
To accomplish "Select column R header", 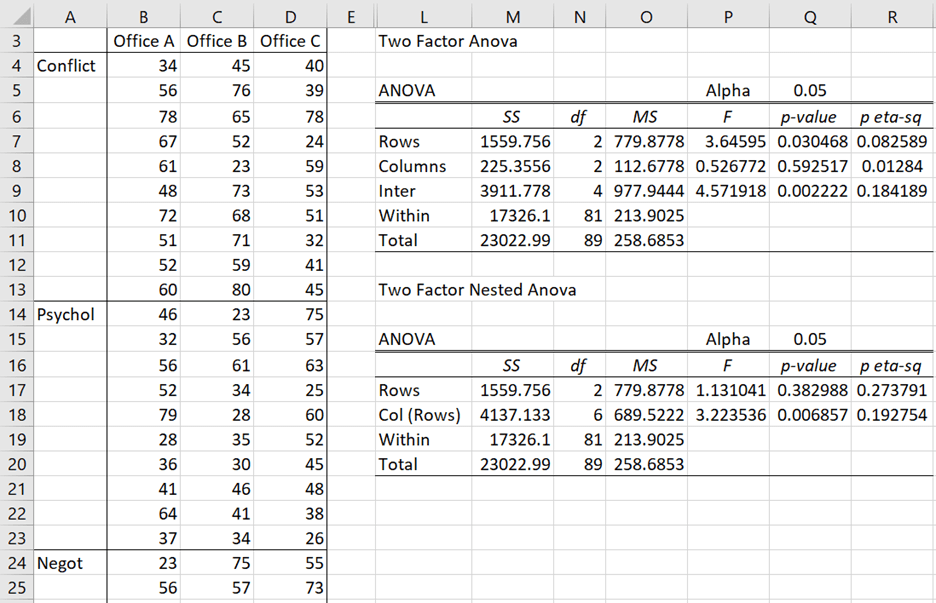I will pos(892,14).
